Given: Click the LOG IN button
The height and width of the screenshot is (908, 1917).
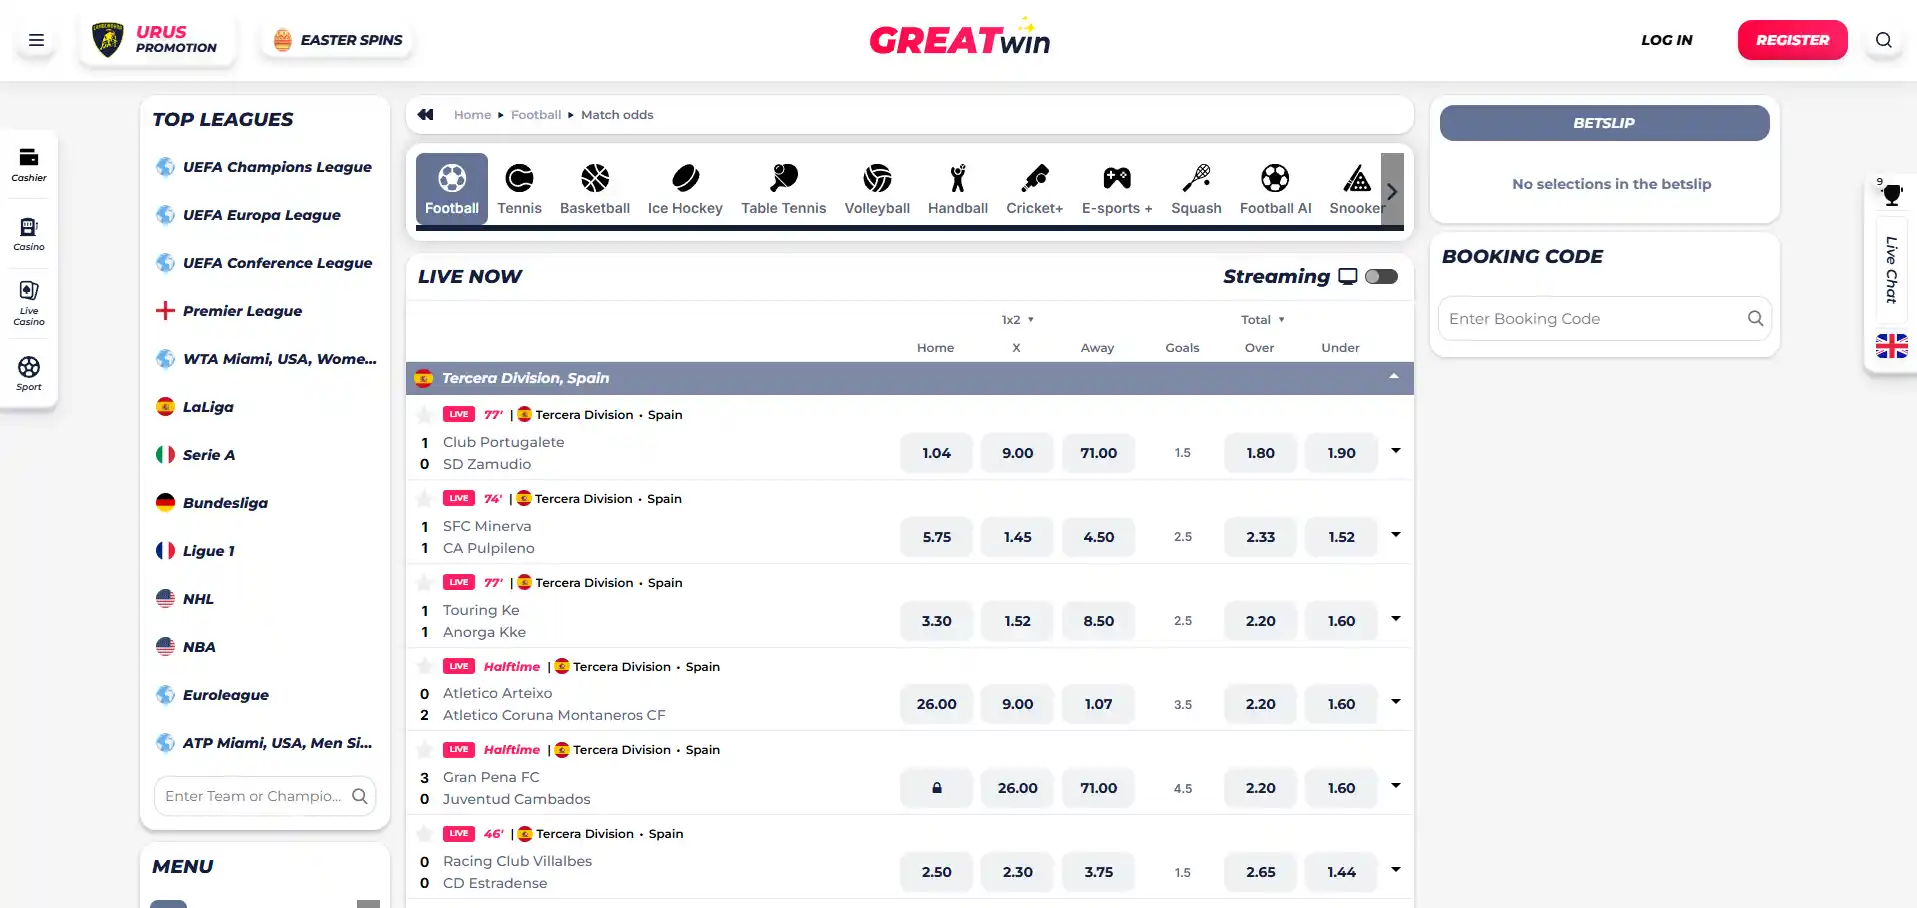Looking at the screenshot, I should click(x=1666, y=40).
